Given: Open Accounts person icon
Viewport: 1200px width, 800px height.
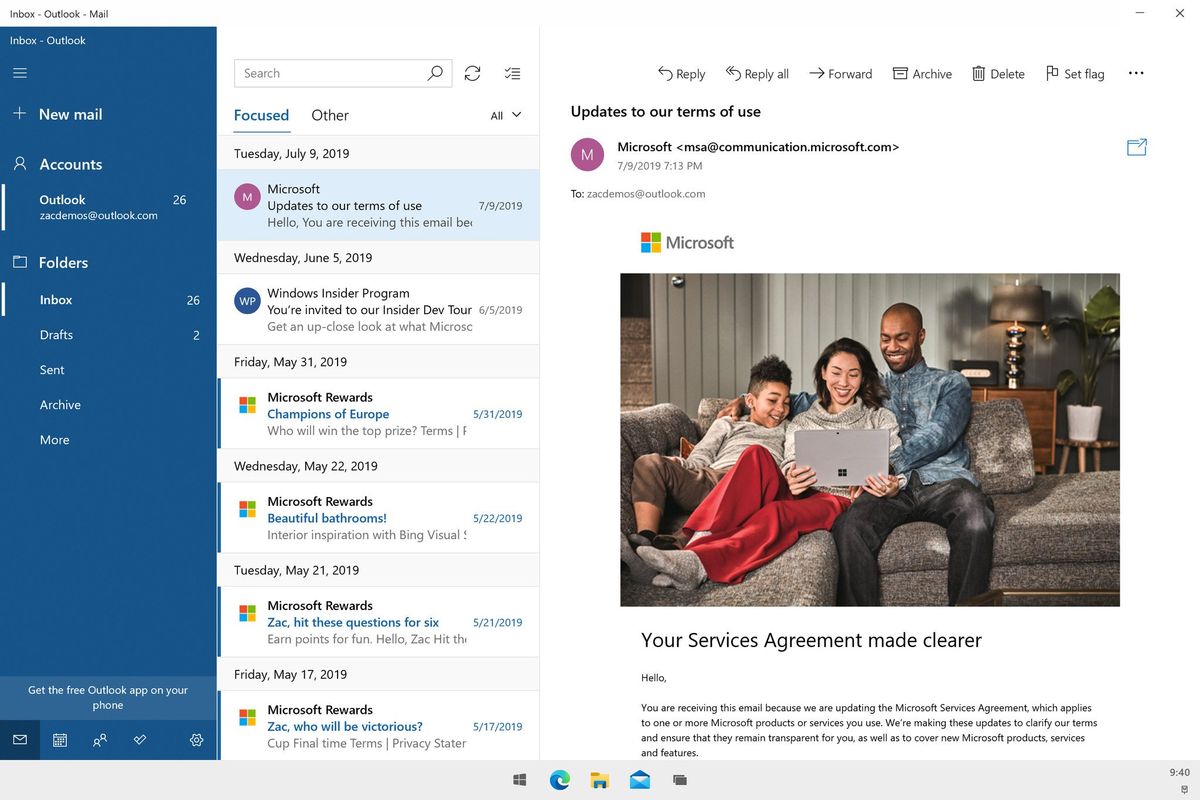Looking at the screenshot, I should point(19,163).
